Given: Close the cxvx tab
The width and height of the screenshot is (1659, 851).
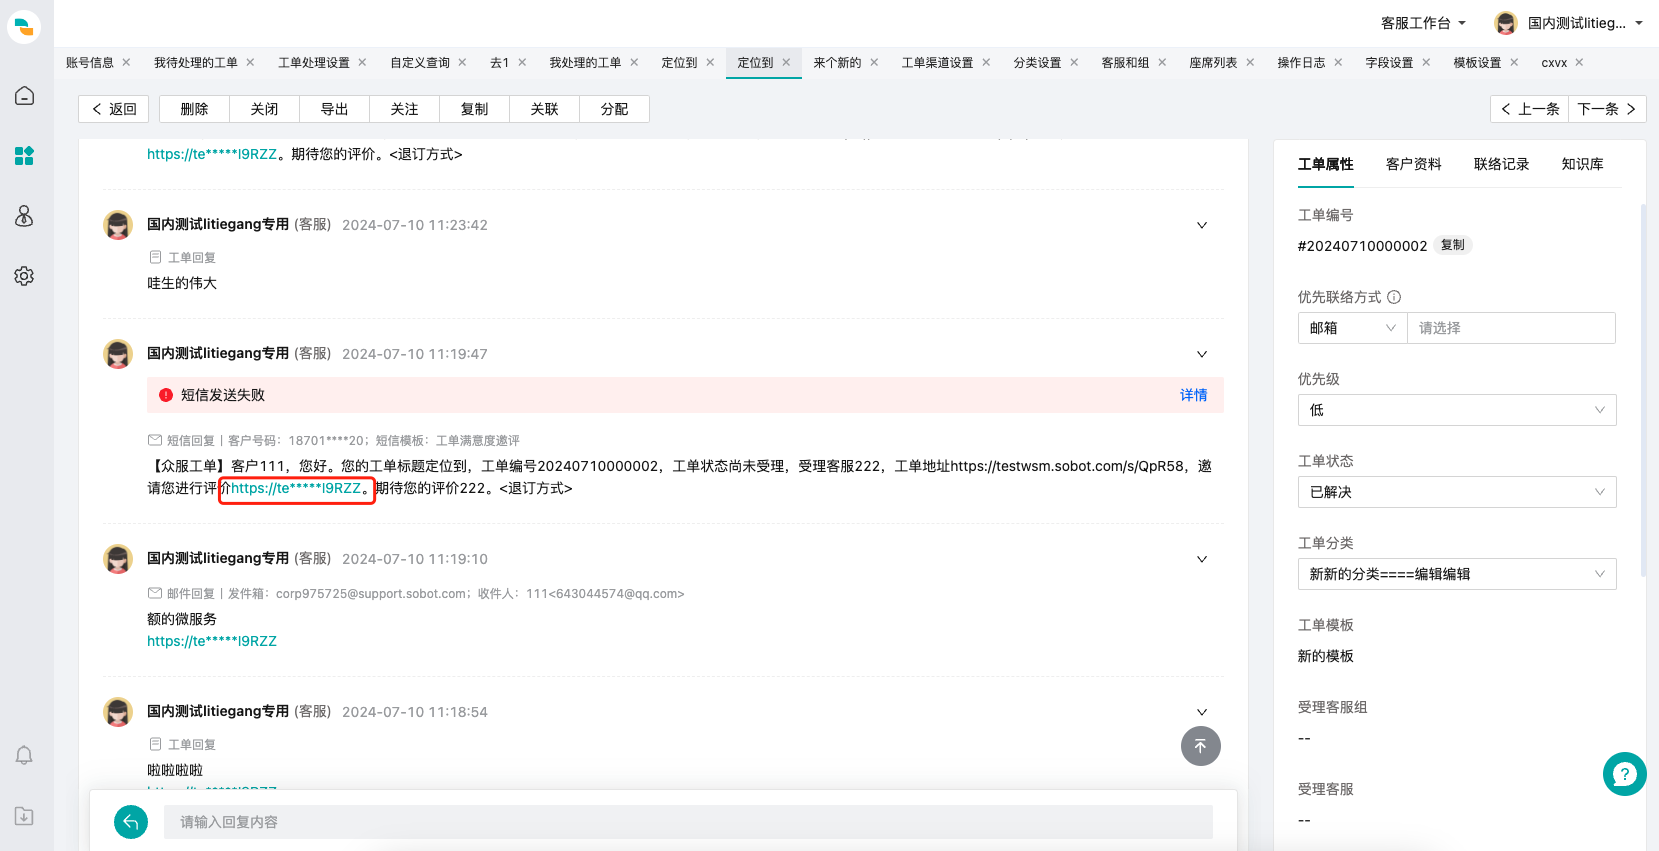Looking at the screenshot, I should tap(1579, 62).
